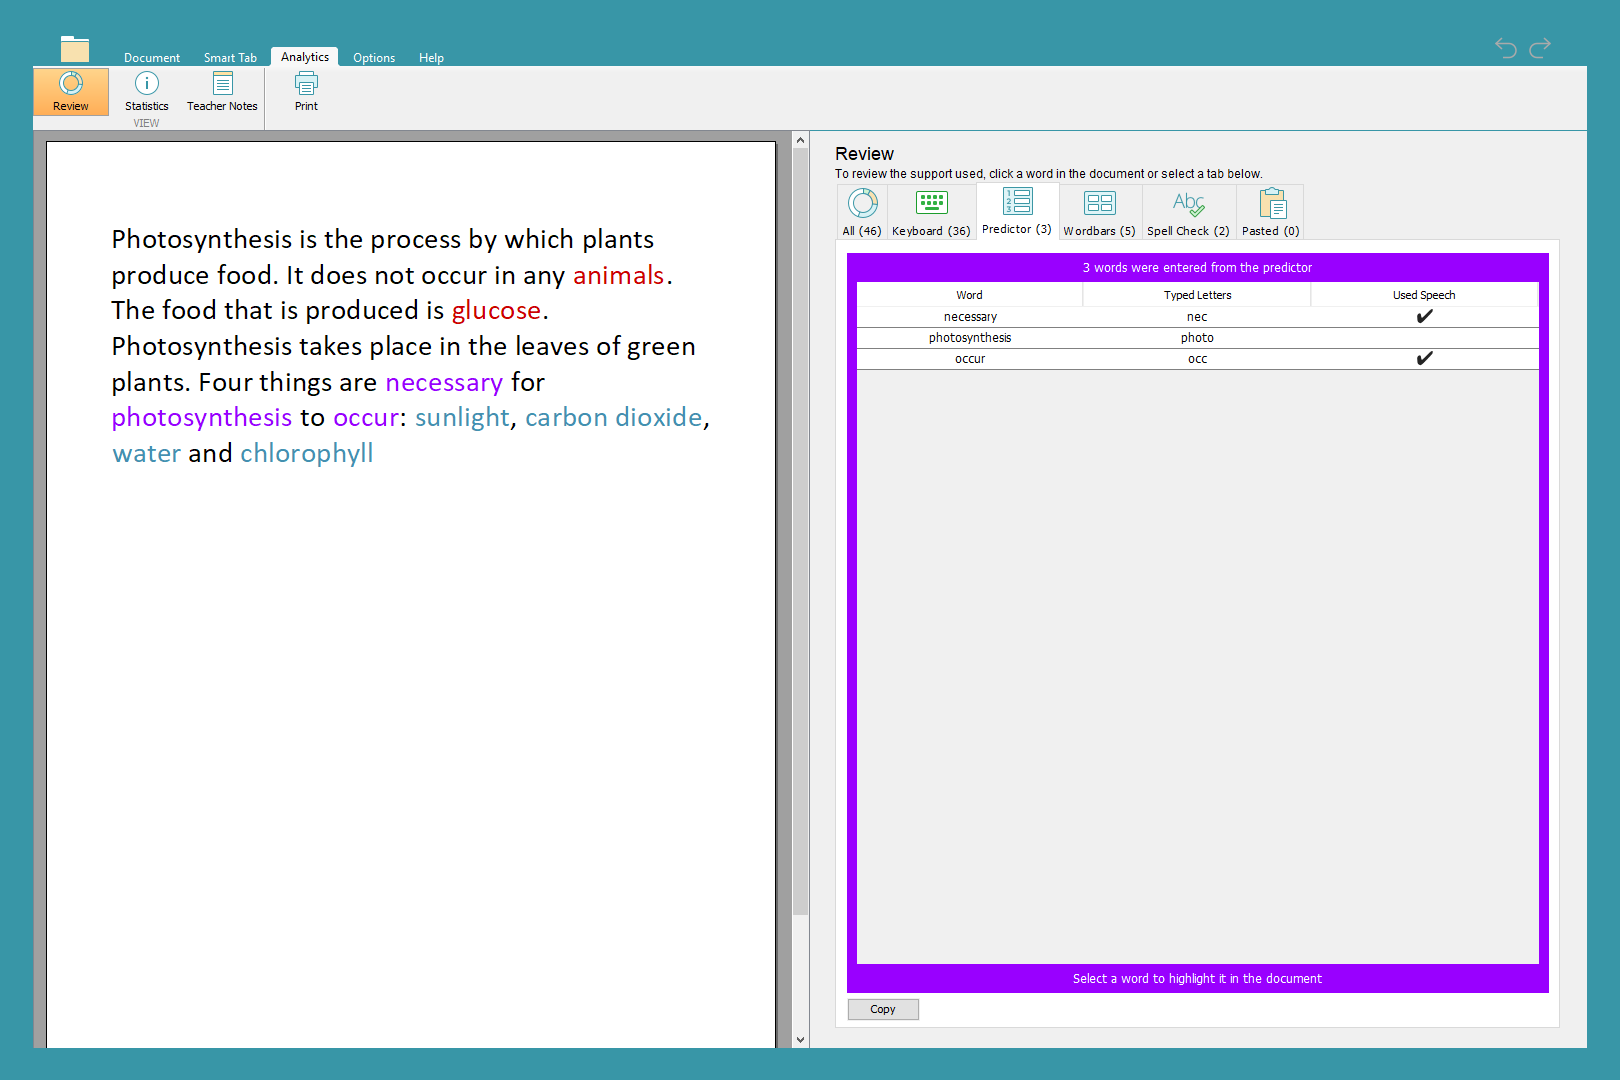Open the Smart Tab ribbon tab

click(x=230, y=58)
